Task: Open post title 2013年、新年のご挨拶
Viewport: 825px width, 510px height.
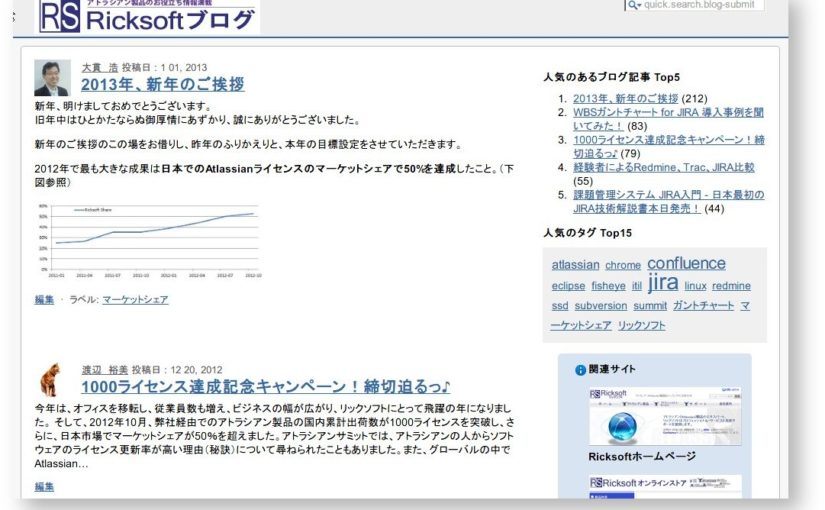Action: click(163, 84)
